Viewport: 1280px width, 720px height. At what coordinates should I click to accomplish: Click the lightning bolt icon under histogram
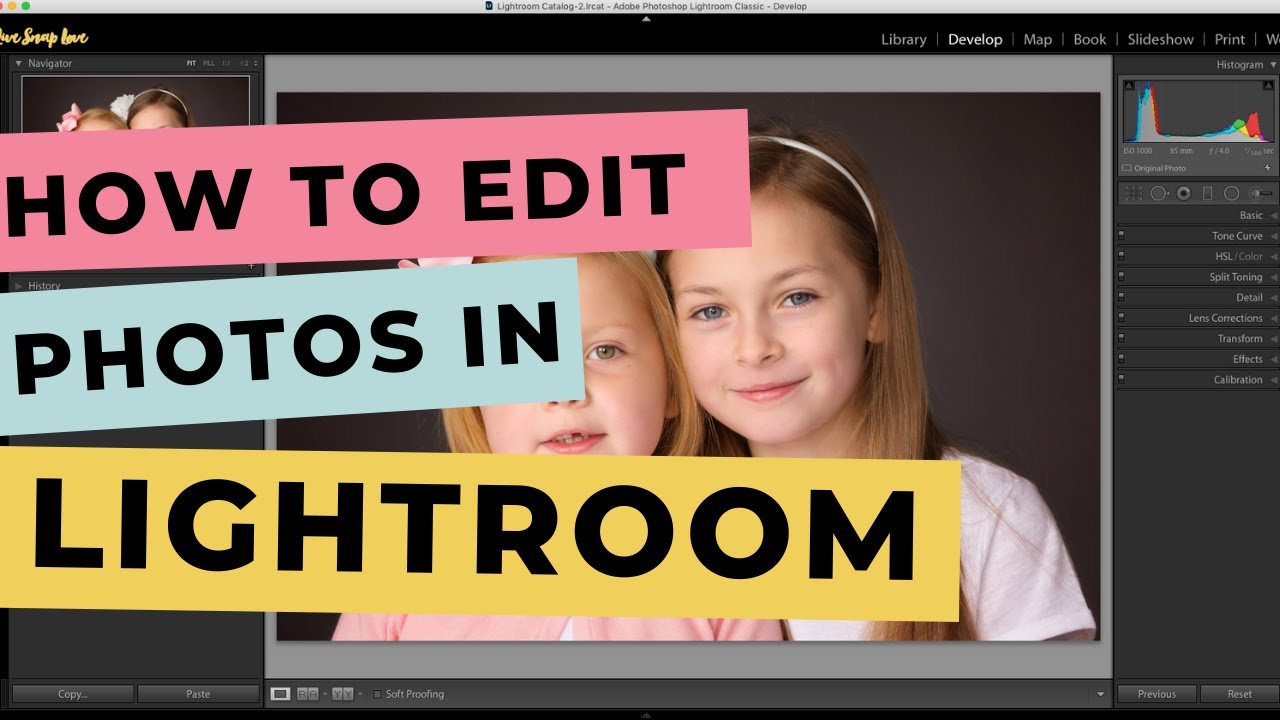1269,168
